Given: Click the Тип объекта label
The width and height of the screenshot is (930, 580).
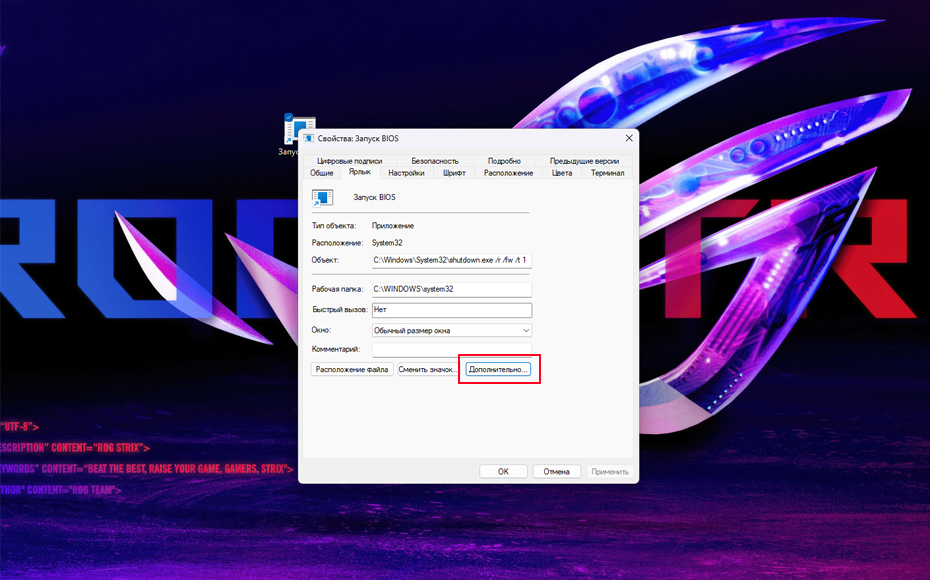Looking at the screenshot, I should pos(334,225).
